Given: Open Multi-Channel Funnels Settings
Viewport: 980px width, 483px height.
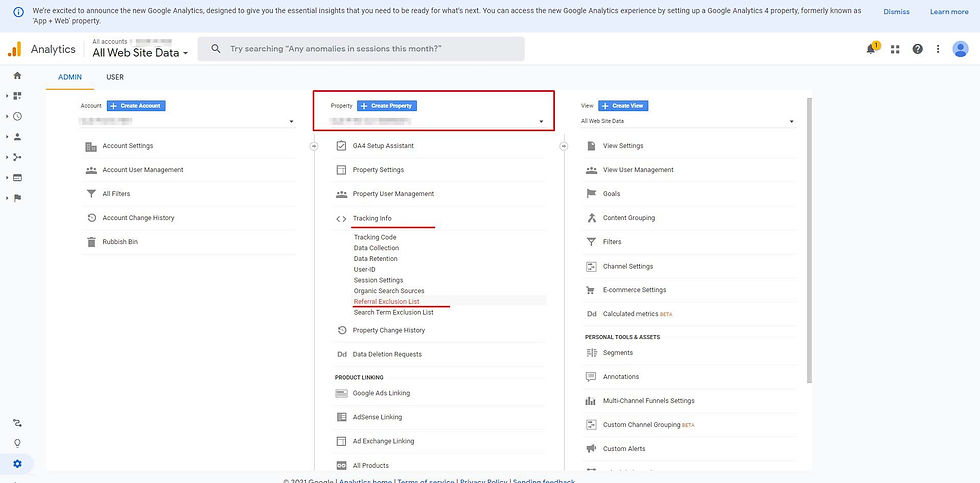Looking at the screenshot, I should [x=649, y=401].
